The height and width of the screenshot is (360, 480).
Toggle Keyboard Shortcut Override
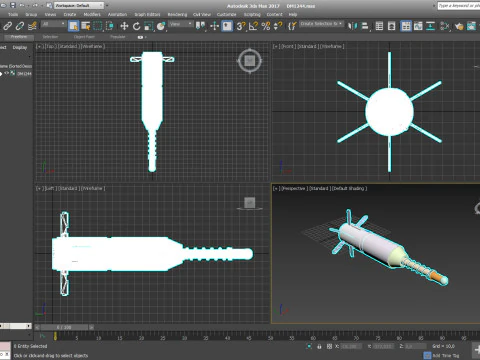pyautogui.click(x=227, y=26)
